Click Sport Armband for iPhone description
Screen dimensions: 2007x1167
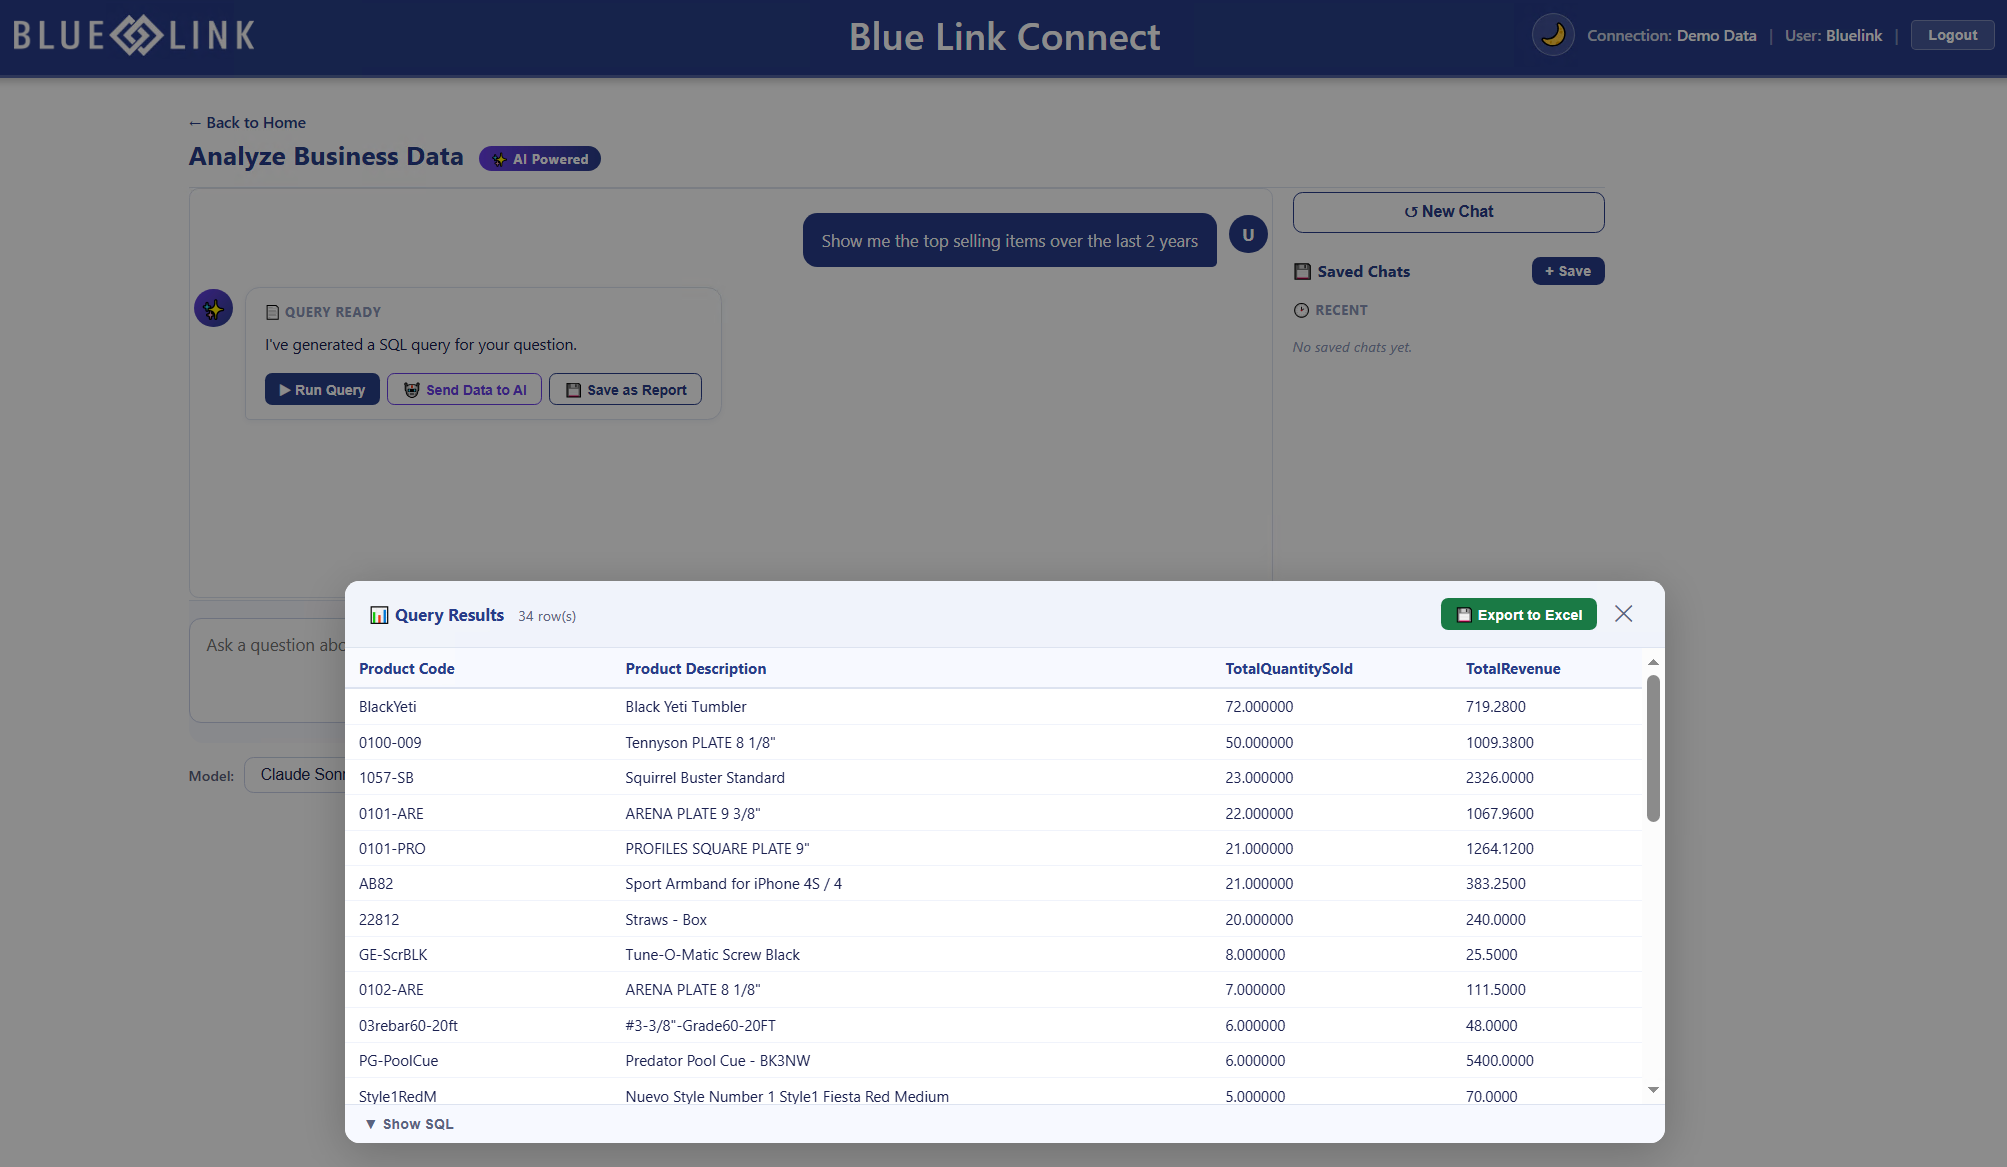click(733, 884)
